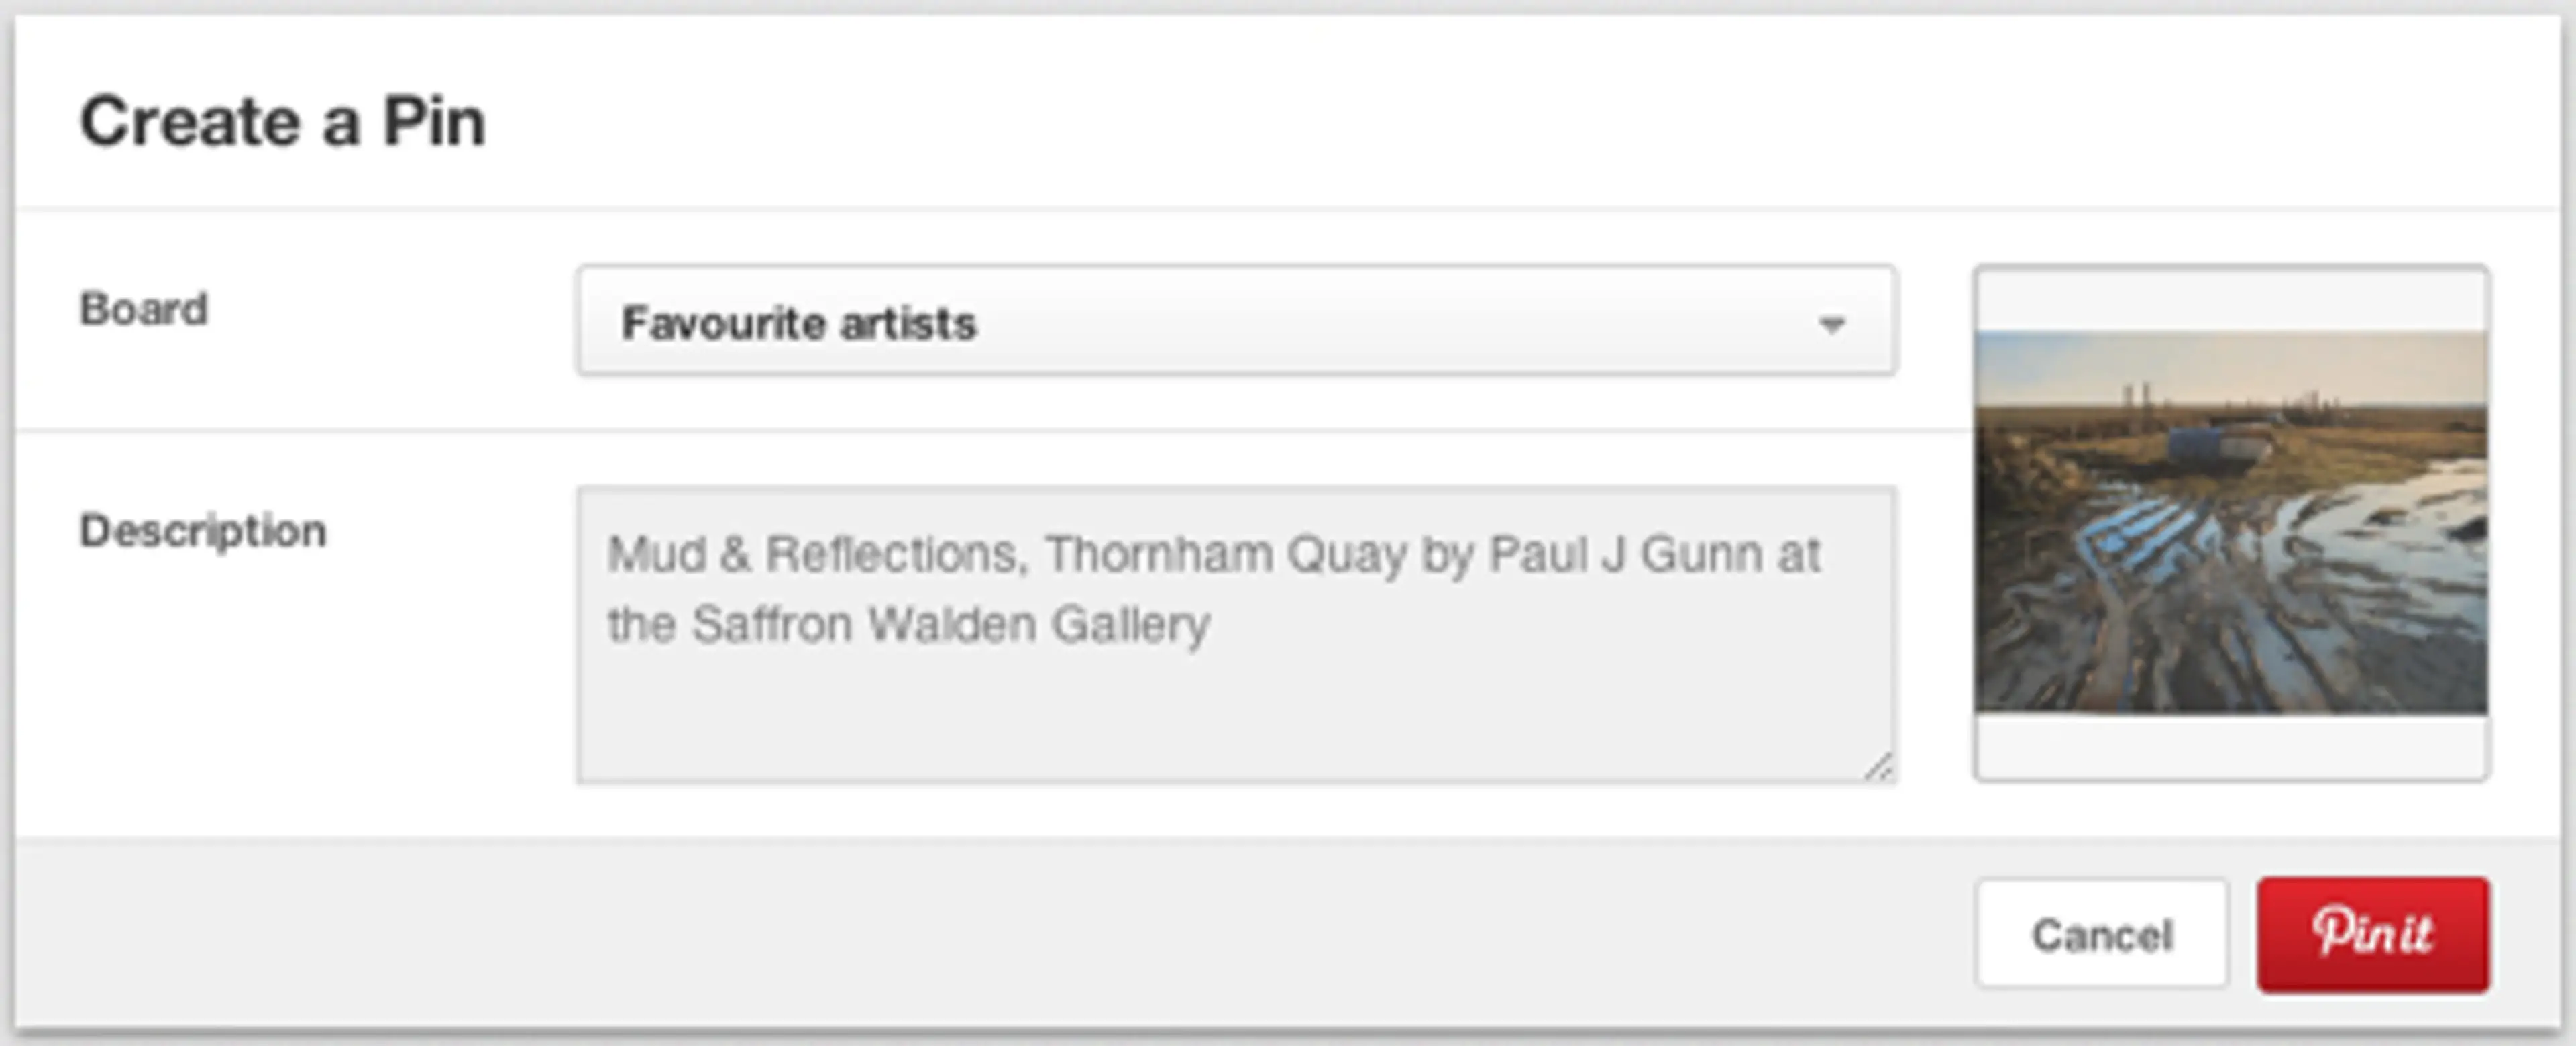Click the Description field label
The height and width of the screenshot is (1046, 2576).
click(x=202, y=531)
